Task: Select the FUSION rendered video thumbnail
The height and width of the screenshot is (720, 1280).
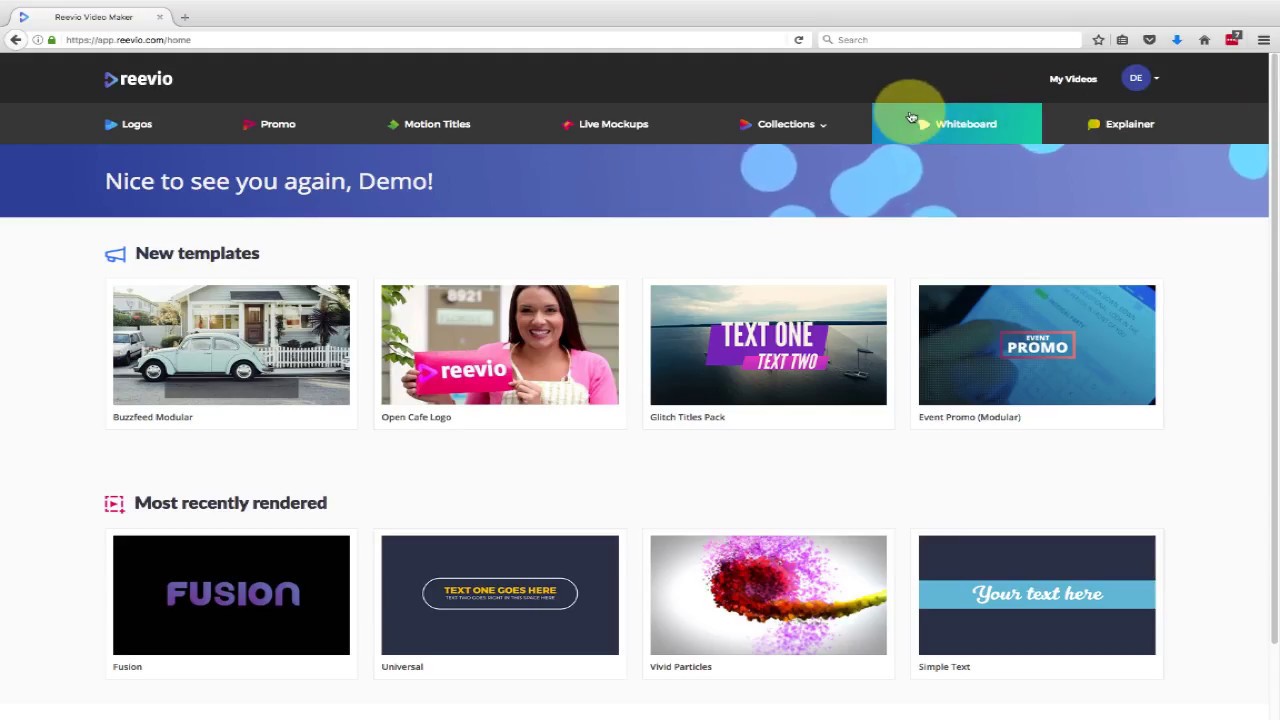Action: coord(231,595)
